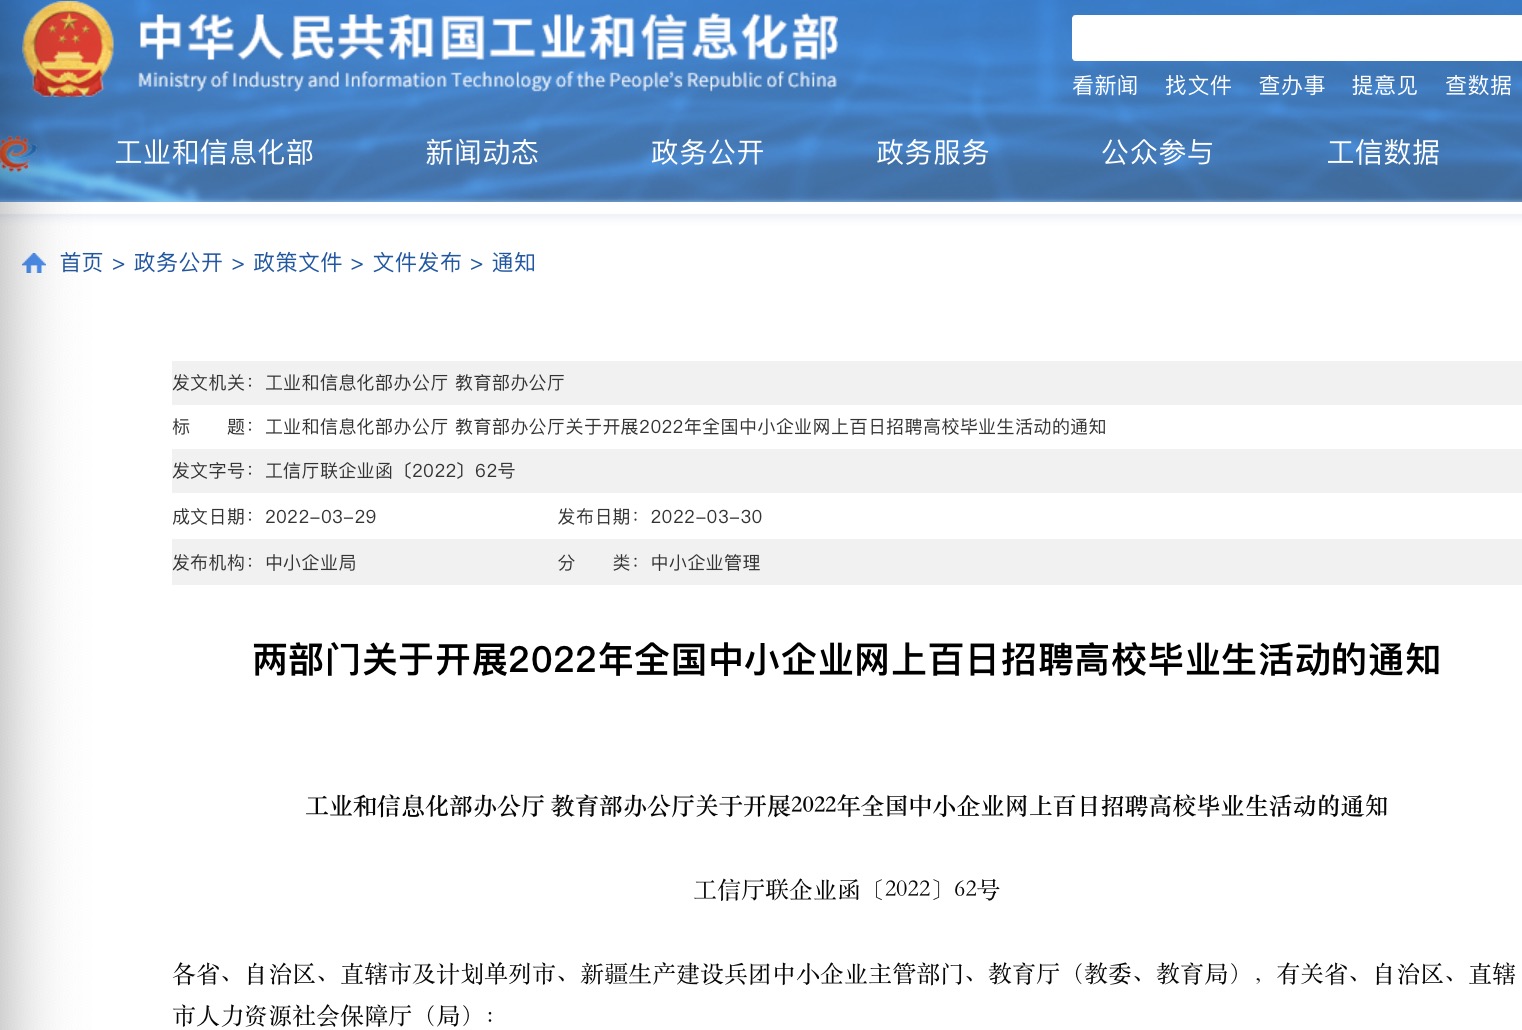The height and width of the screenshot is (1030, 1522).
Task: Click the national emblem logo
Action: pyautogui.click(x=67, y=49)
